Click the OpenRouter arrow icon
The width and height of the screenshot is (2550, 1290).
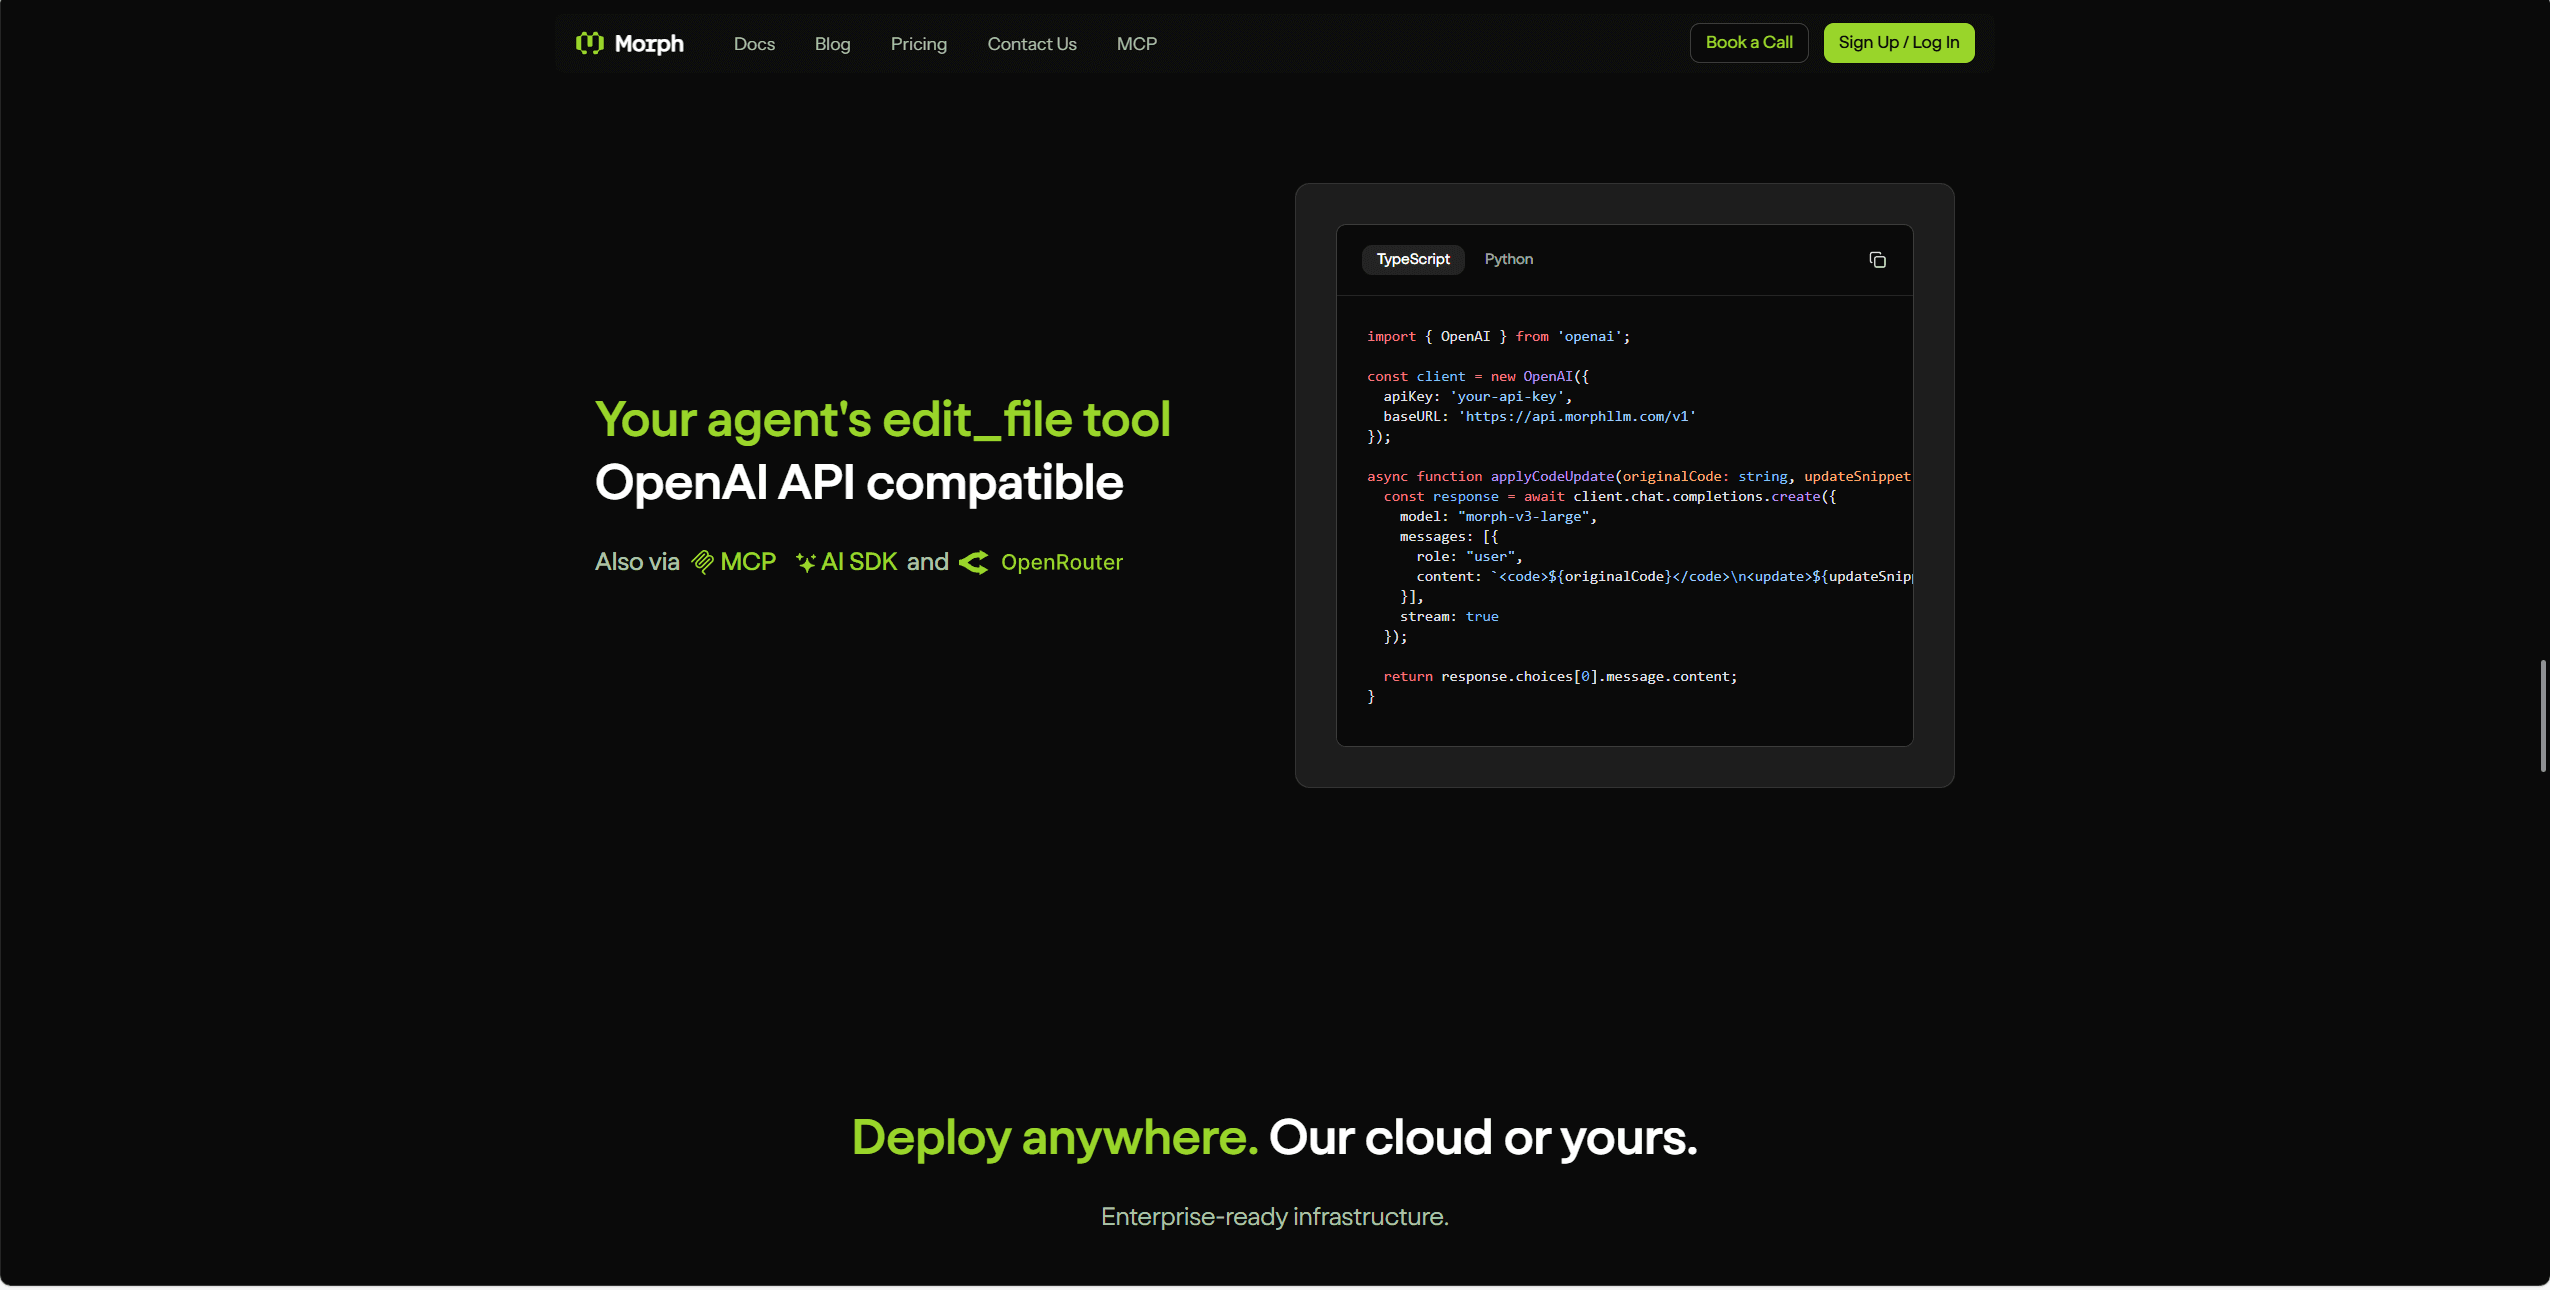click(x=974, y=562)
